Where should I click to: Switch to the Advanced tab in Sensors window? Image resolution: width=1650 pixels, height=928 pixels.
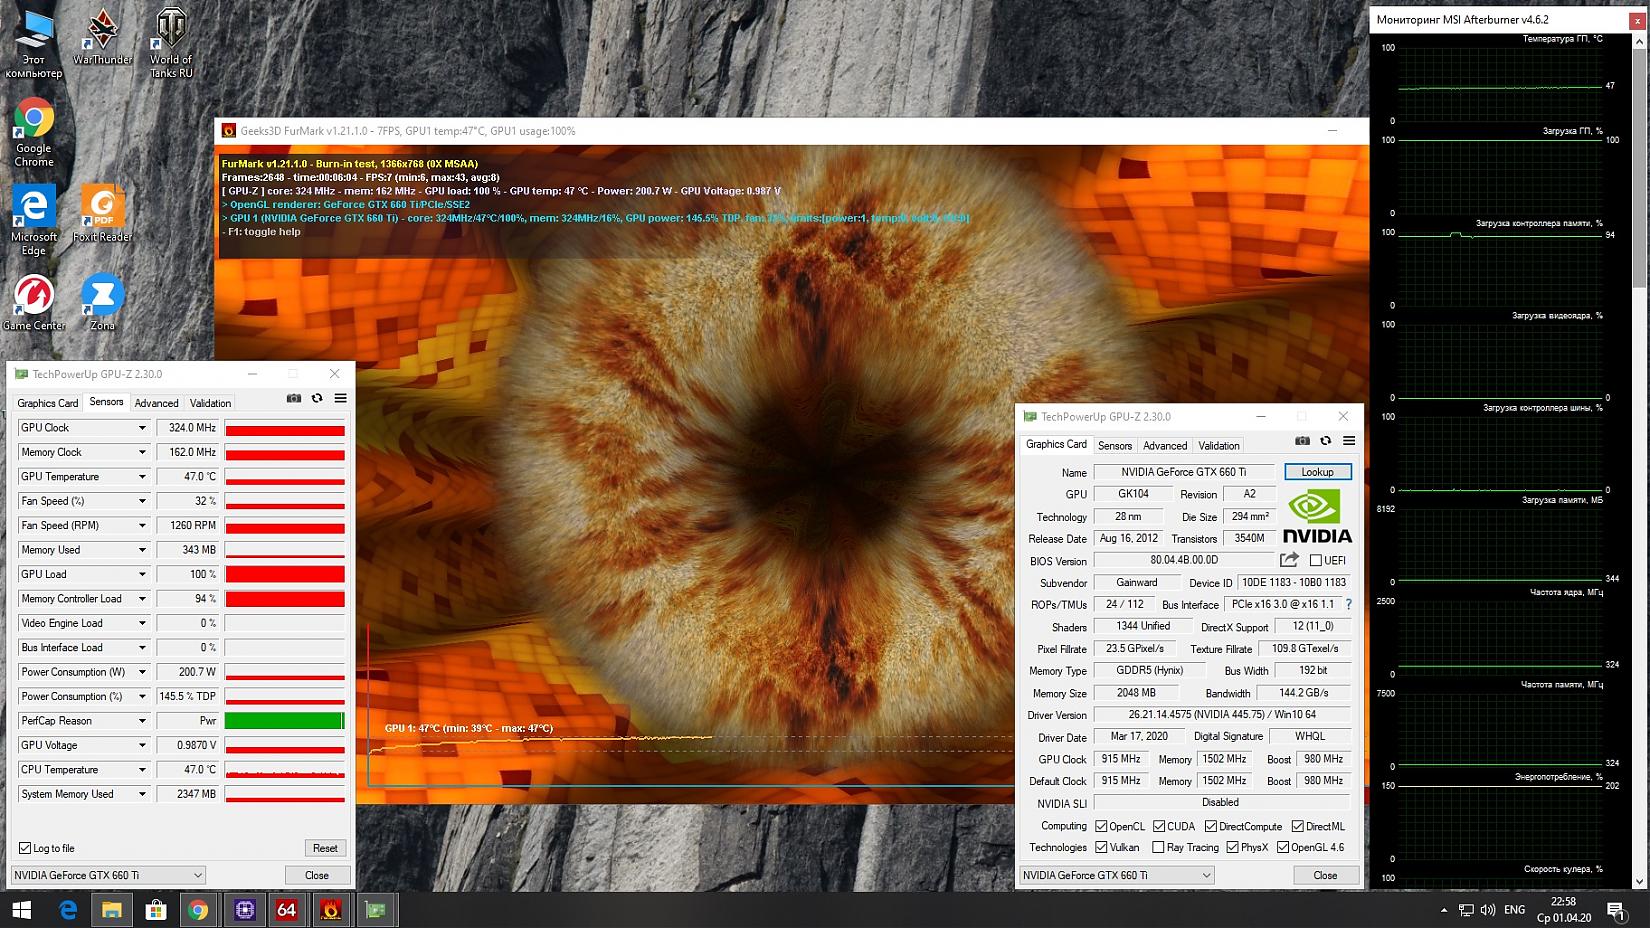coord(156,403)
